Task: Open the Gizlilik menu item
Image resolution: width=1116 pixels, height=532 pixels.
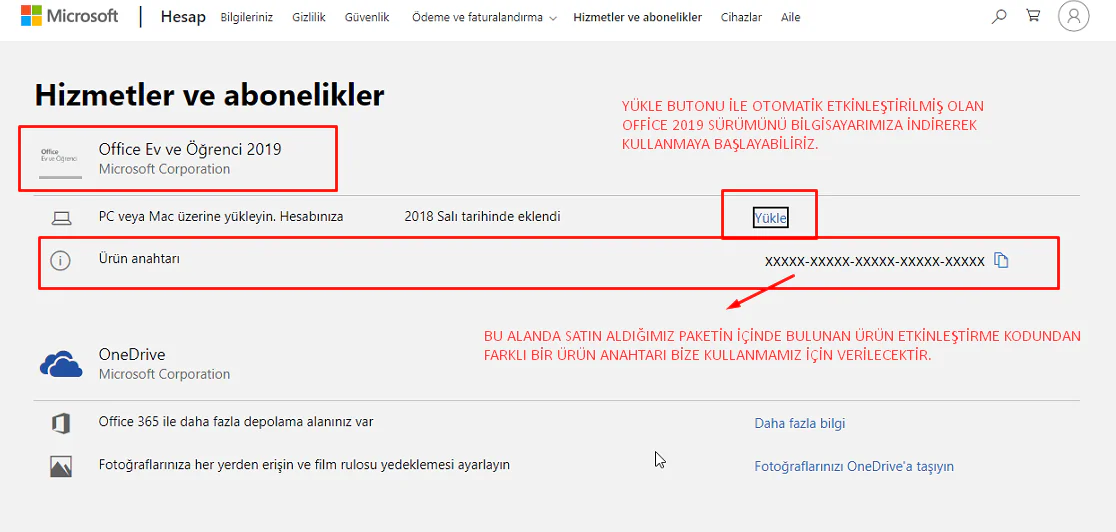Action: pyautogui.click(x=309, y=17)
